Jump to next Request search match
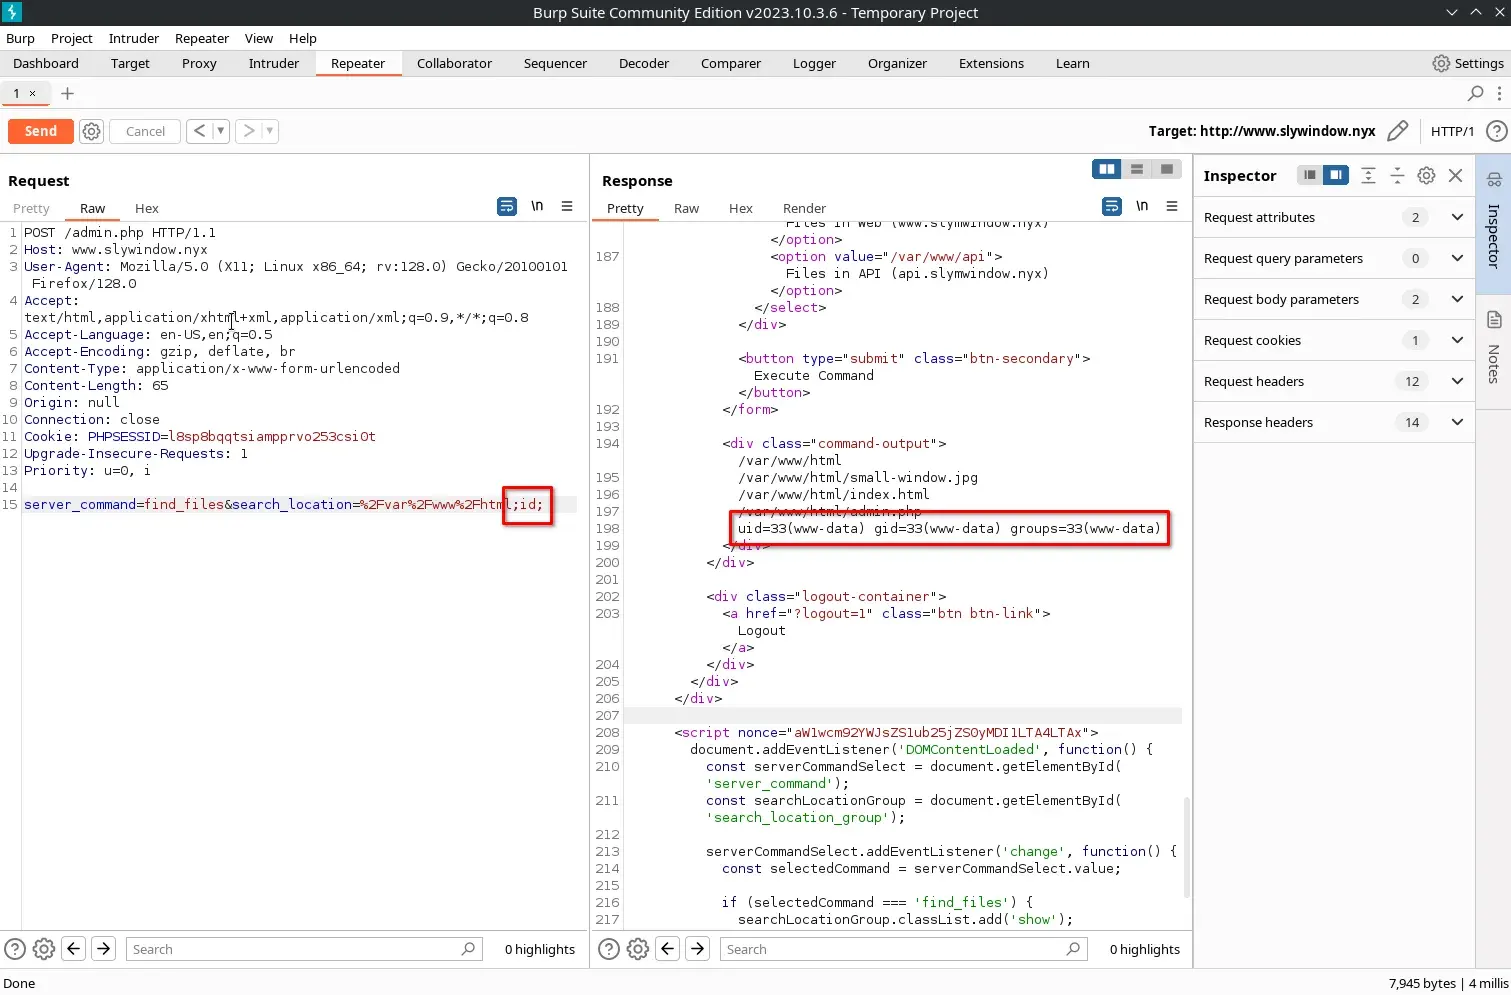1511x995 pixels. click(x=103, y=949)
